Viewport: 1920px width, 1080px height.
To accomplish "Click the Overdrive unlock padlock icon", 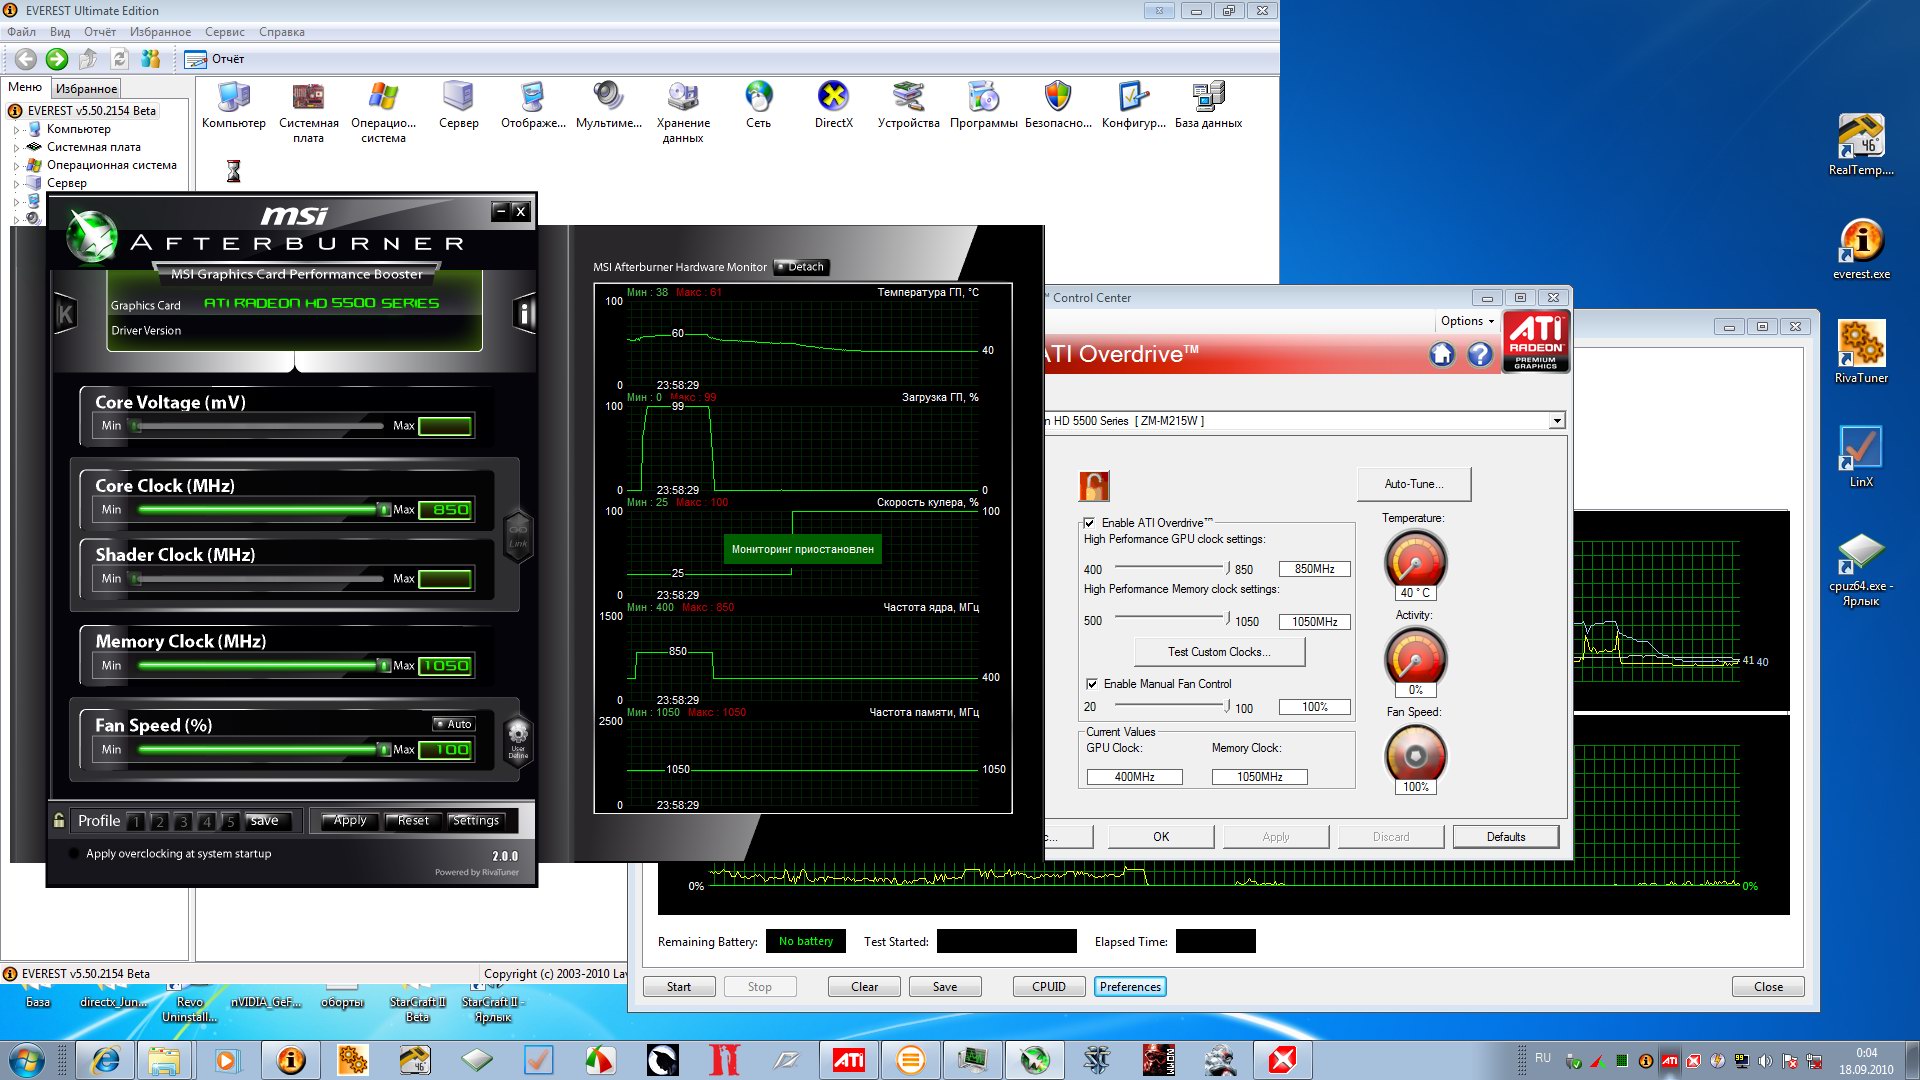I will pyautogui.click(x=1094, y=486).
